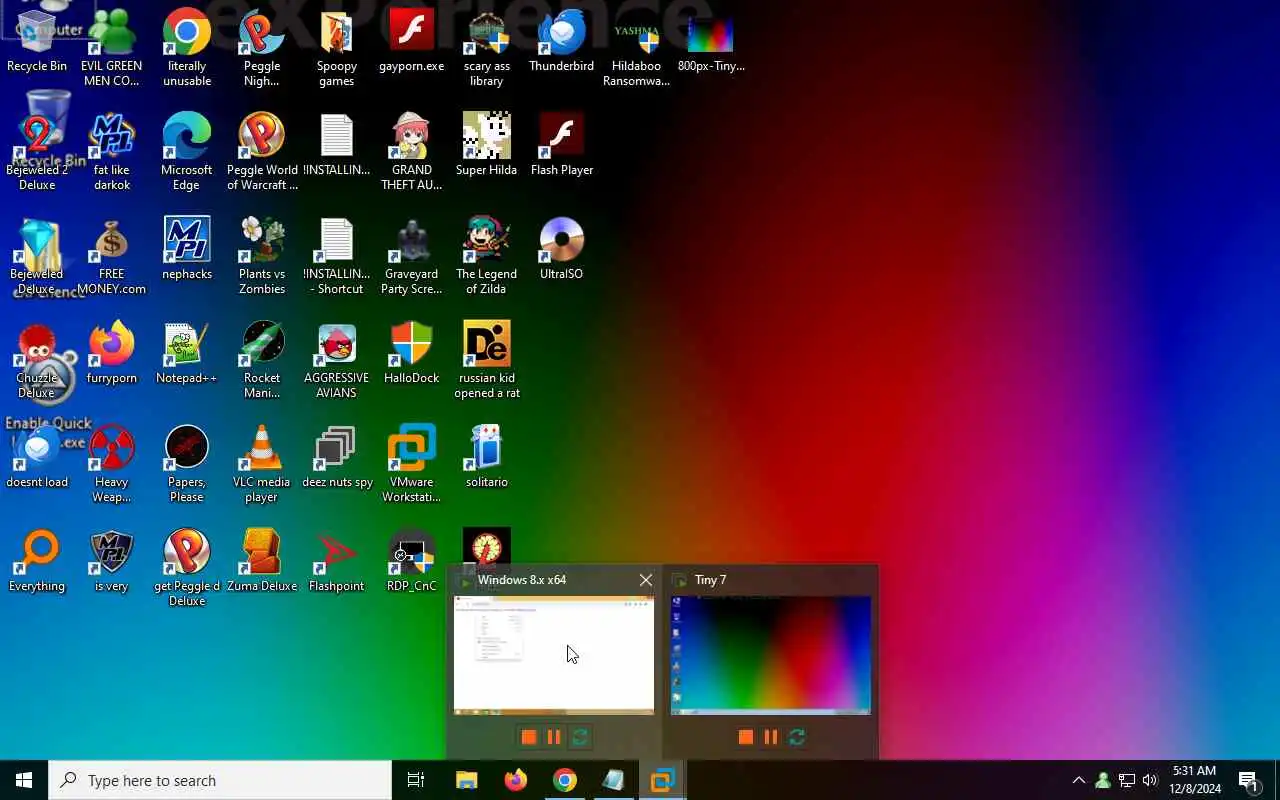This screenshot has height=800, width=1280.
Task: Select the 'deez nuts spy' icon
Action: (x=337, y=456)
